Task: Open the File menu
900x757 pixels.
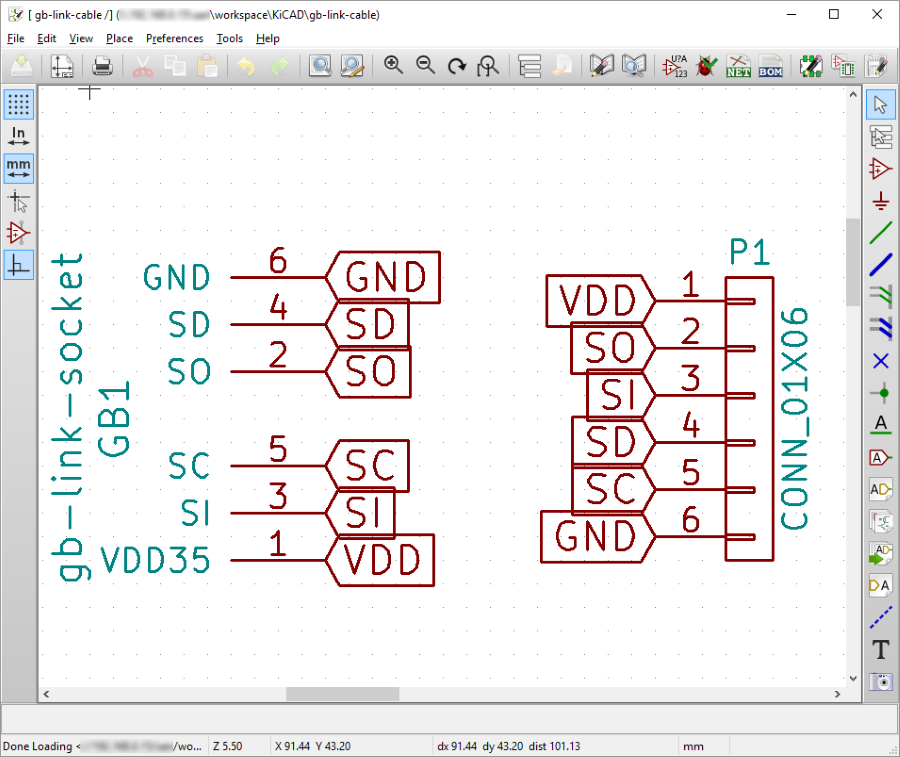Action: point(15,38)
